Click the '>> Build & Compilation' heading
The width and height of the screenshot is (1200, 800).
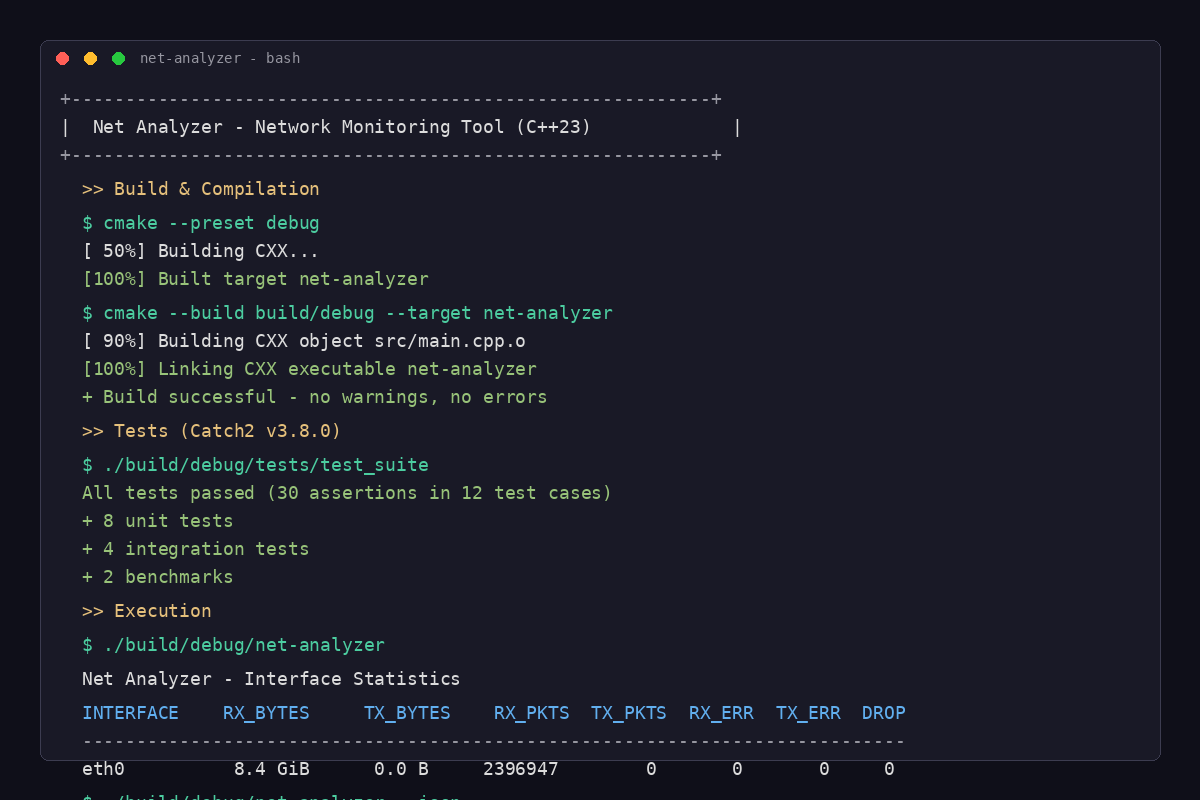pos(201,189)
